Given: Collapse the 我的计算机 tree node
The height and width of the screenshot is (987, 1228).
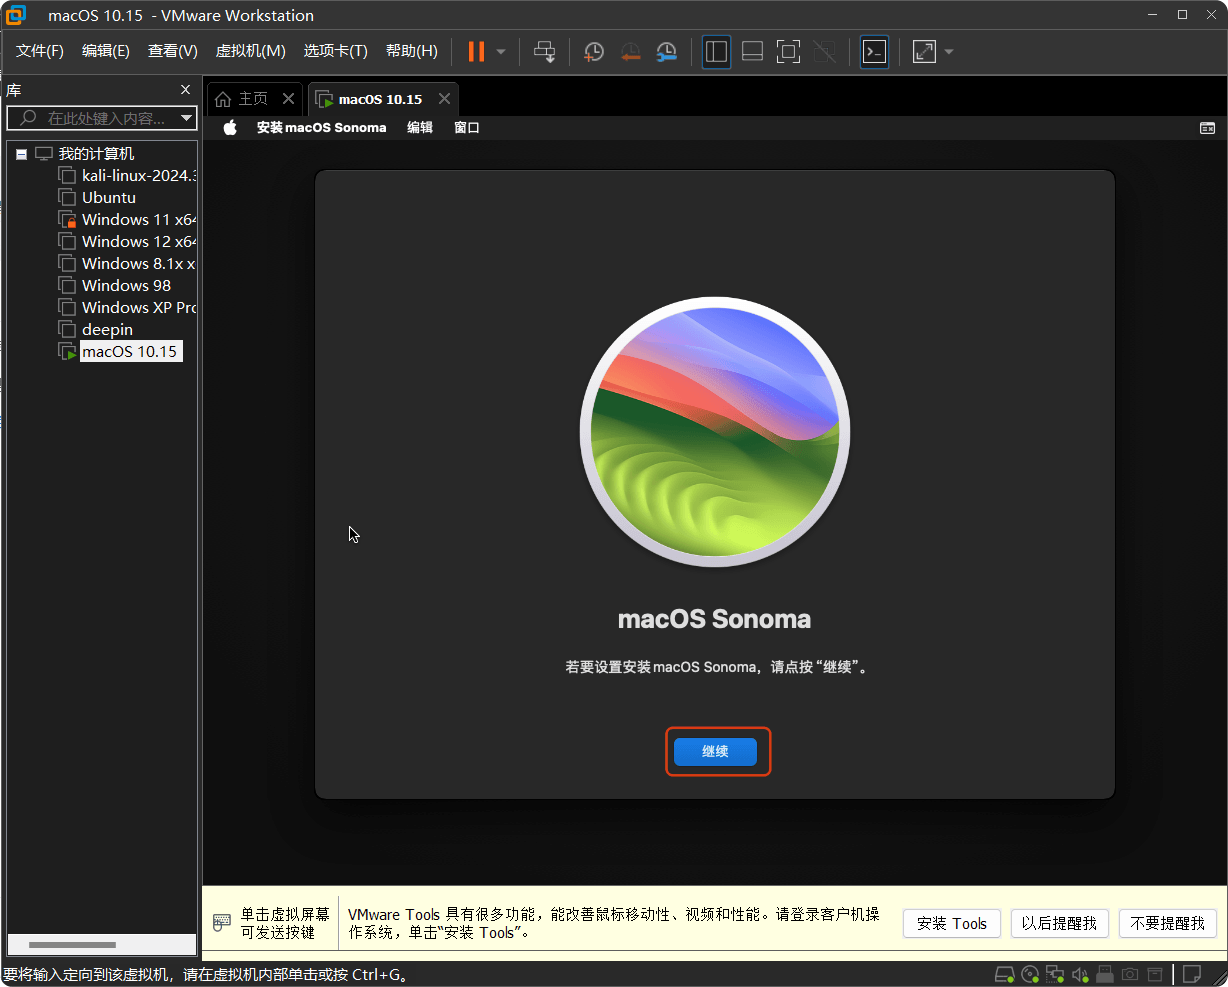Looking at the screenshot, I should 21,153.
